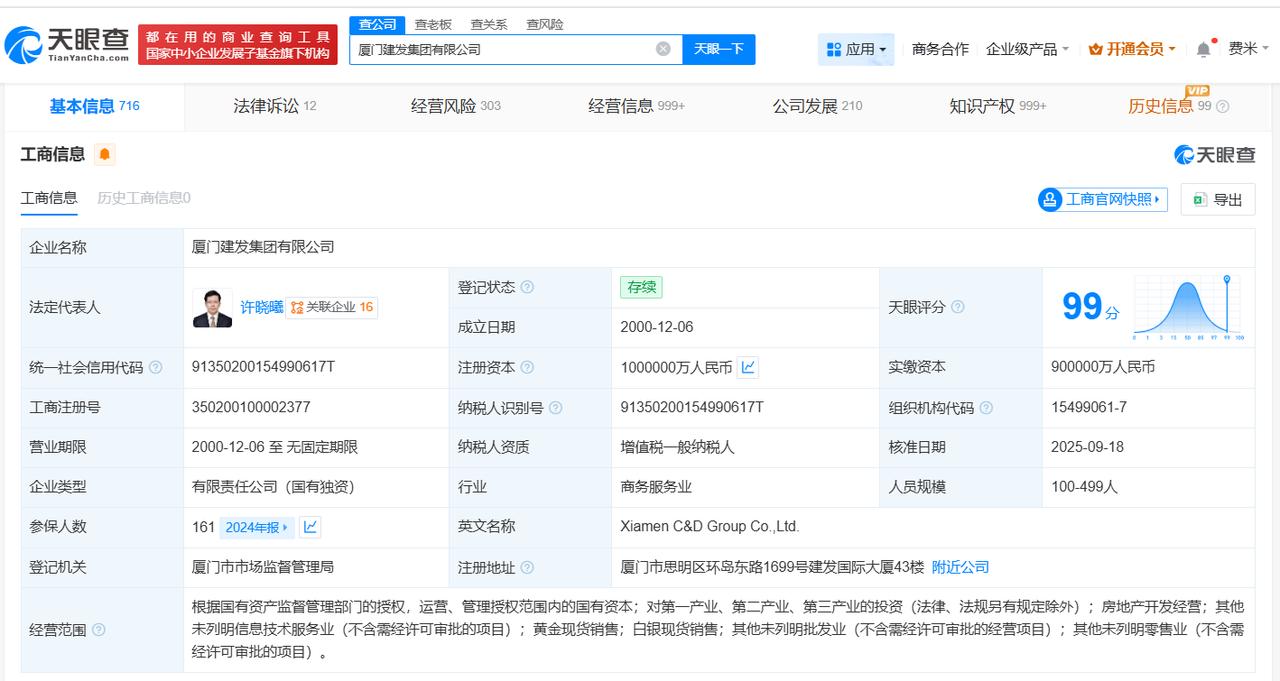The width and height of the screenshot is (1280, 681).
Task: Click help icon next to 注册地址
Action: coord(527,567)
